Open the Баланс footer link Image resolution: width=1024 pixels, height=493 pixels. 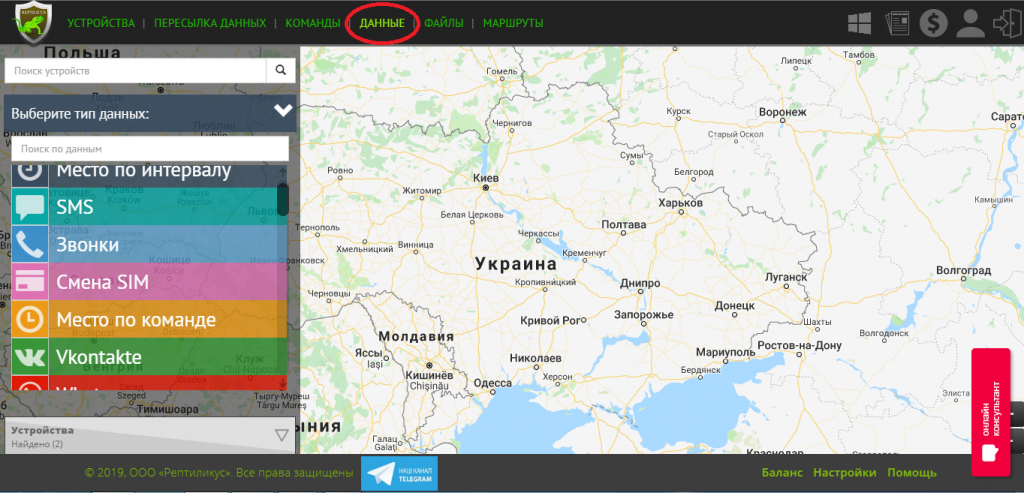tap(782, 473)
